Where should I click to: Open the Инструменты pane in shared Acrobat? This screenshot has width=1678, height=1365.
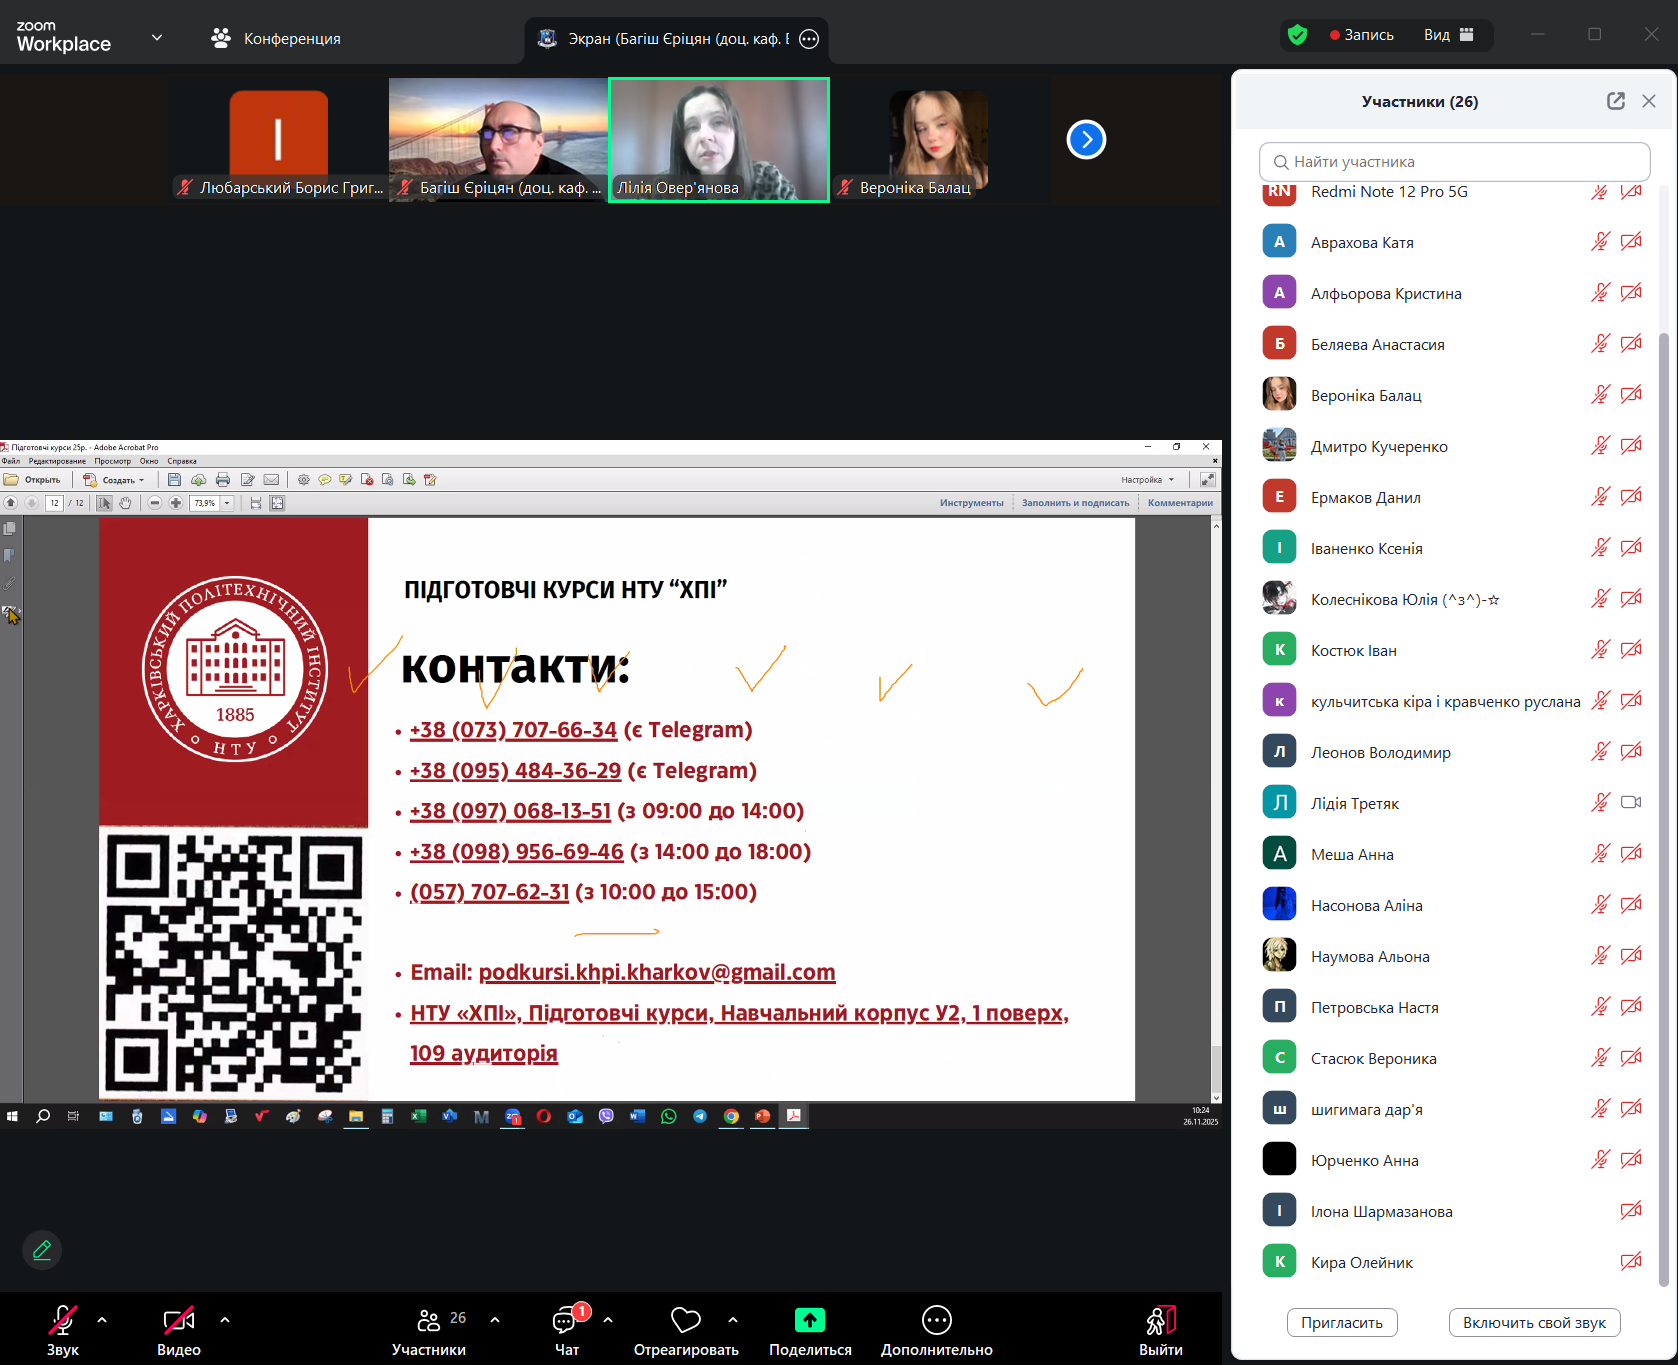point(971,503)
